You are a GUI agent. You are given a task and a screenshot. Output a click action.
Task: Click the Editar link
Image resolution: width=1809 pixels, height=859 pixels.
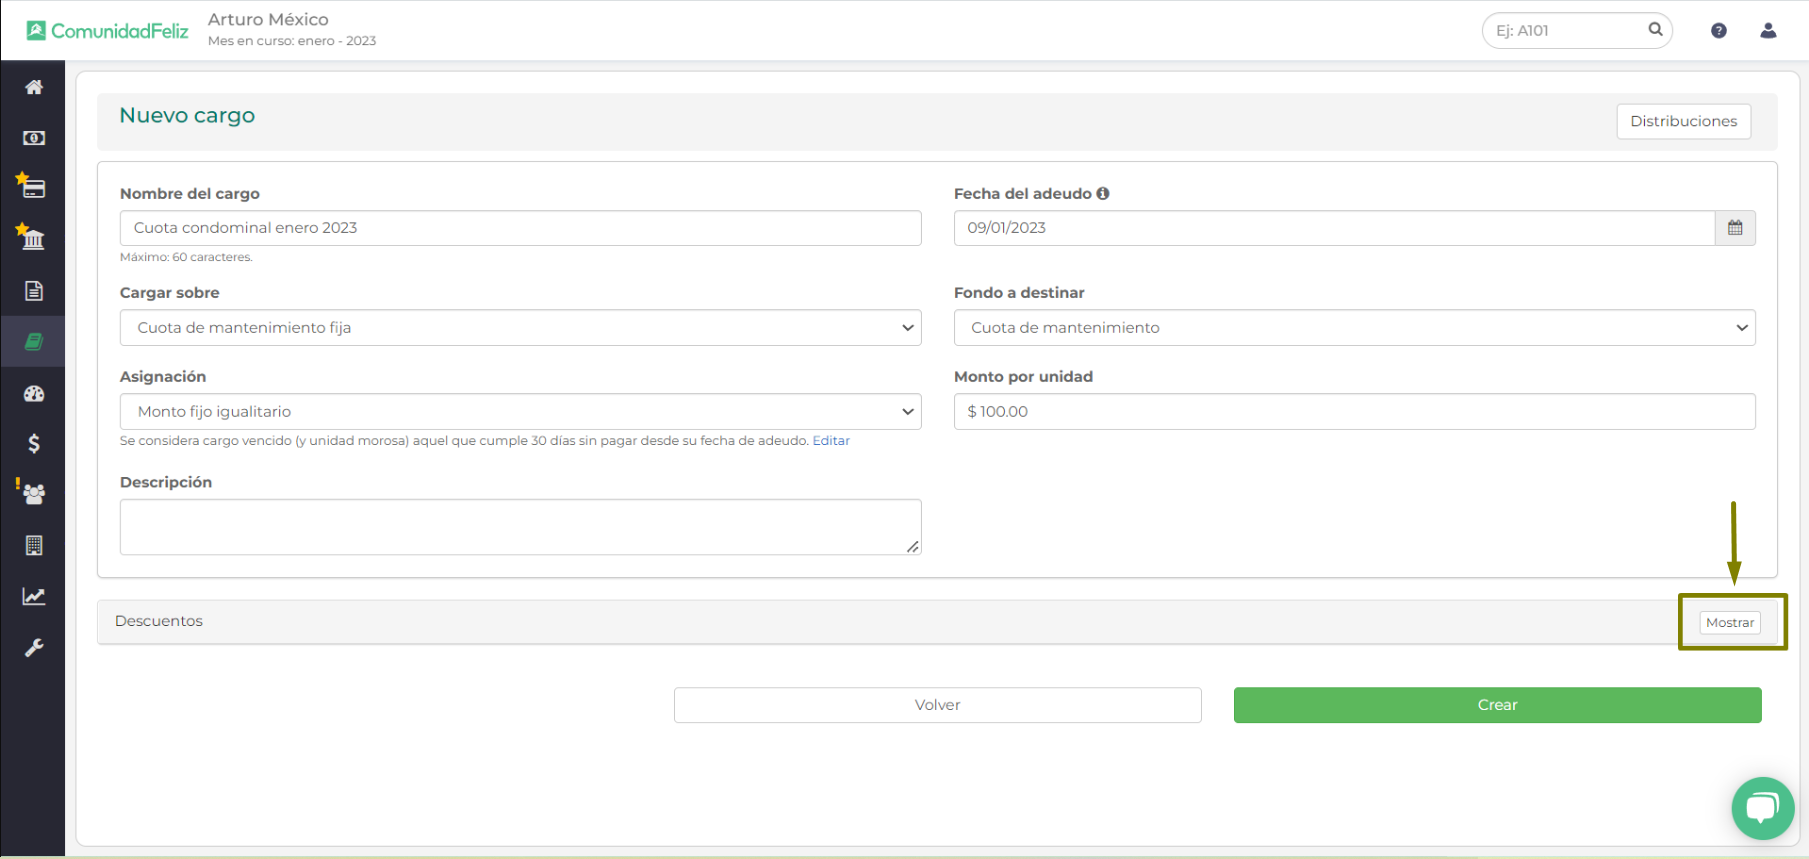click(830, 441)
